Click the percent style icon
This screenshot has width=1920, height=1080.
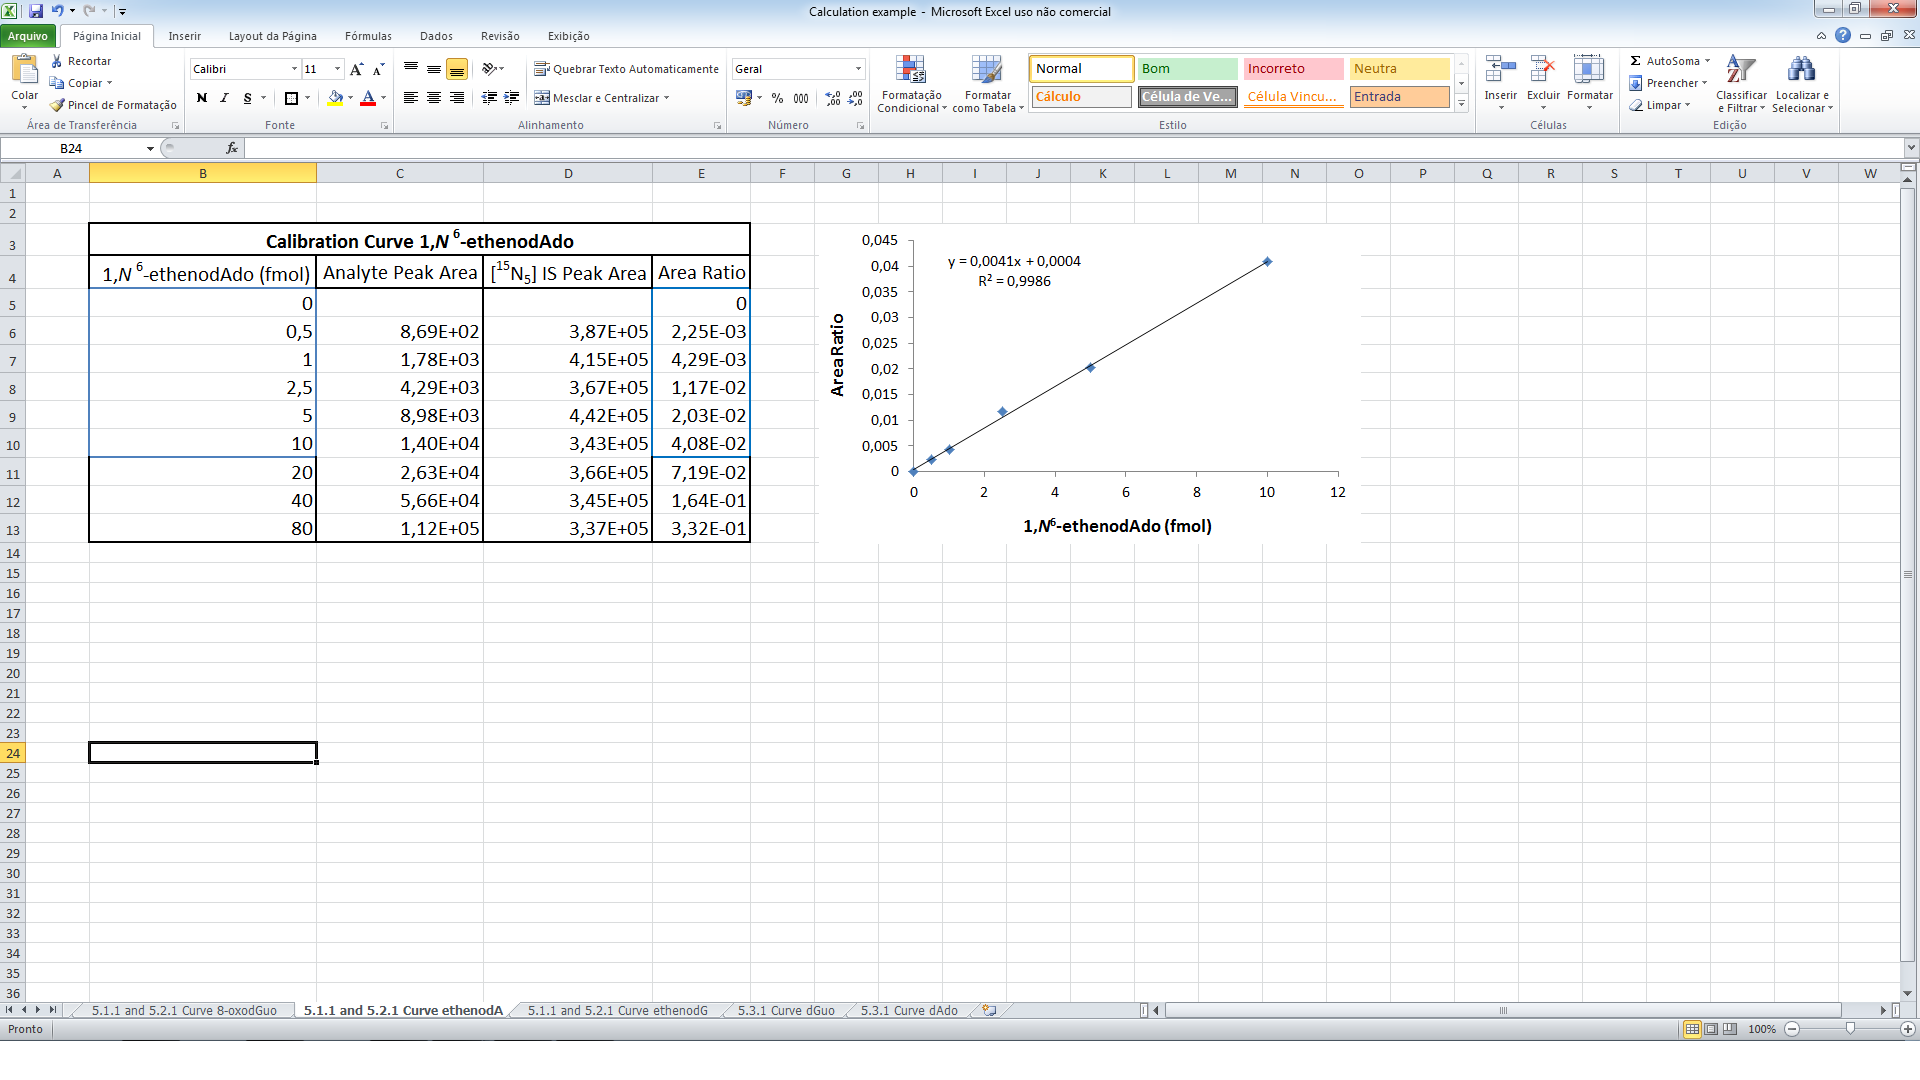click(x=777, y=98)
